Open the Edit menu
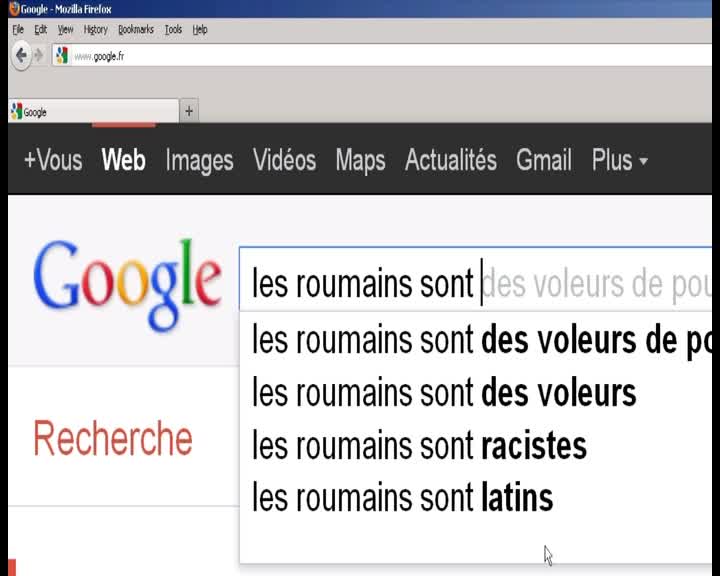Screen dimensions: 720x576 40,30
